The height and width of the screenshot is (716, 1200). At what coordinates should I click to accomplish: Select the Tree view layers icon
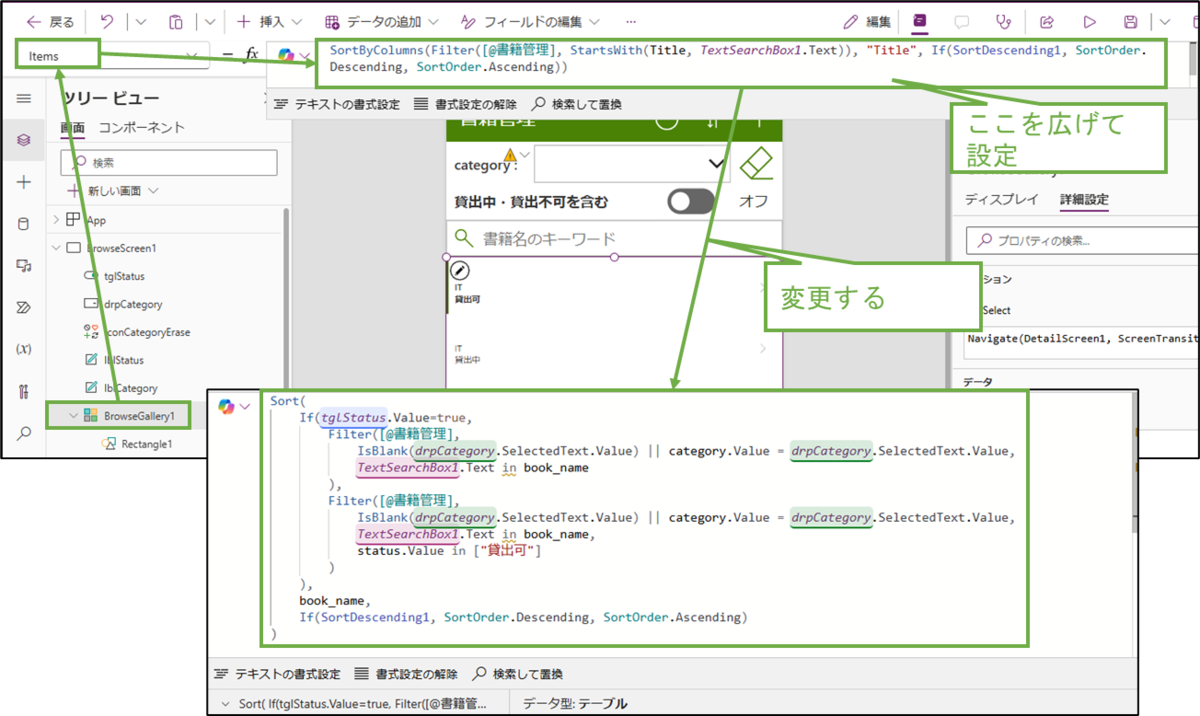(x=24, y=140)
